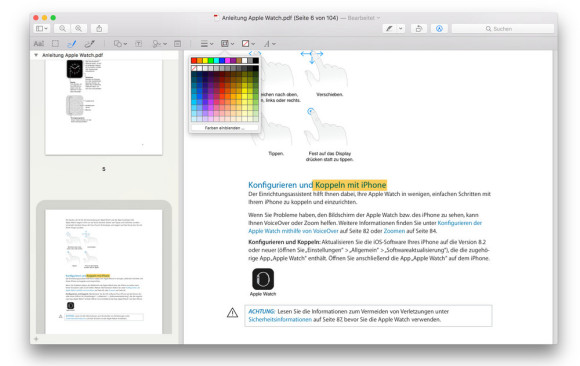Select the text selection tool
This screenshot has width=580, height=366.
coord(39,44)
